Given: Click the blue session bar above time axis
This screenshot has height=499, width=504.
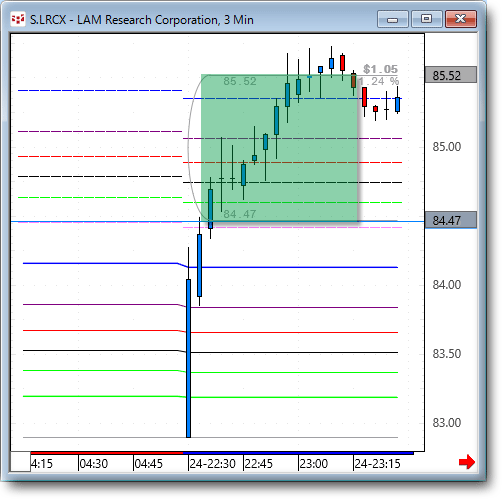Looking at the screenshot, I should 298,453.
